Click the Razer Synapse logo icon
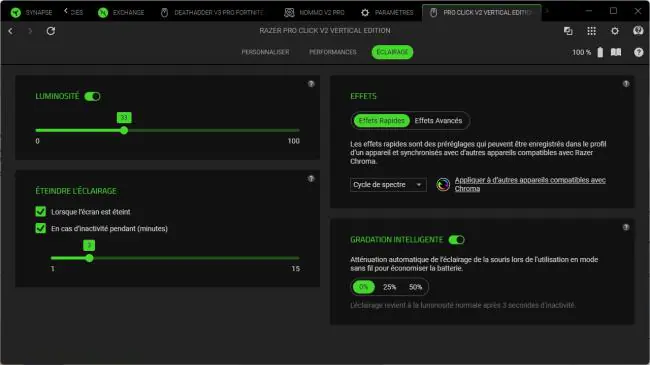 [16, 12]
